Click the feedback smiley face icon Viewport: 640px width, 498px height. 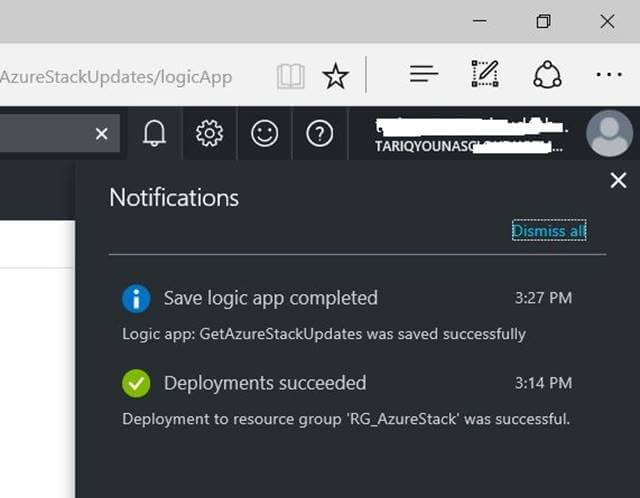point(264,133)
